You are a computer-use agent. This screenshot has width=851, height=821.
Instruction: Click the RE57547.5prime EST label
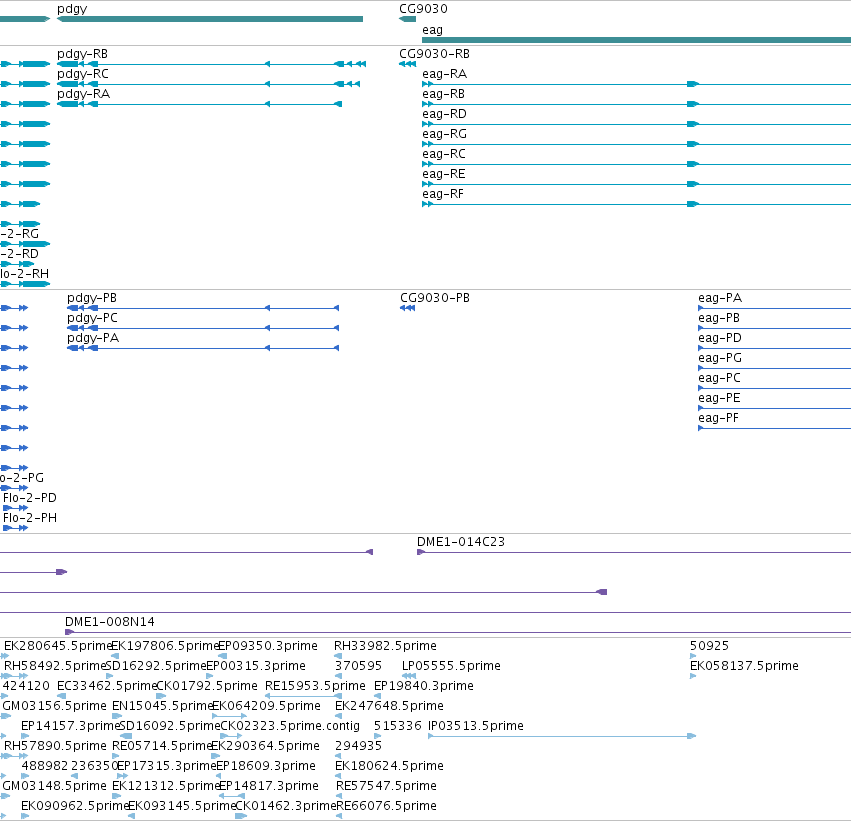pos(386,786)
